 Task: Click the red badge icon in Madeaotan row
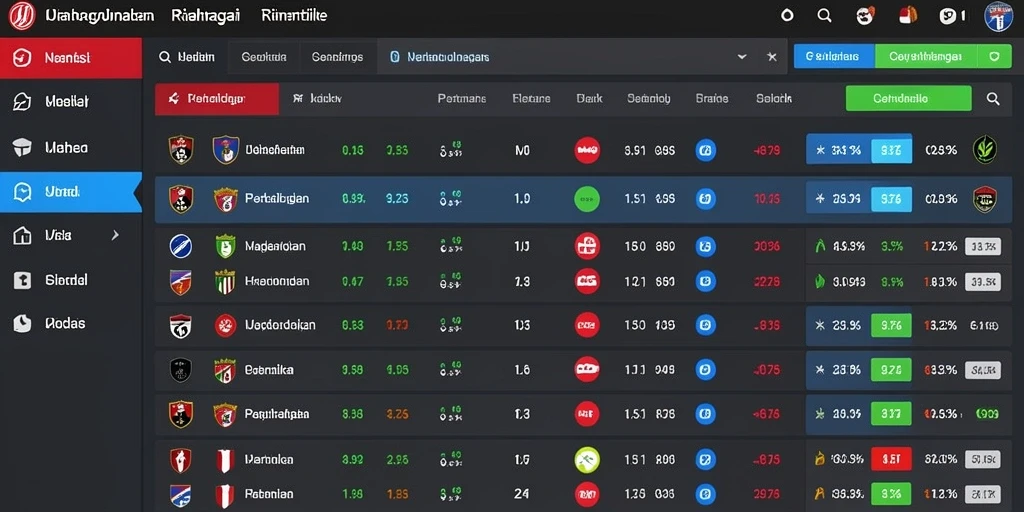587,246
